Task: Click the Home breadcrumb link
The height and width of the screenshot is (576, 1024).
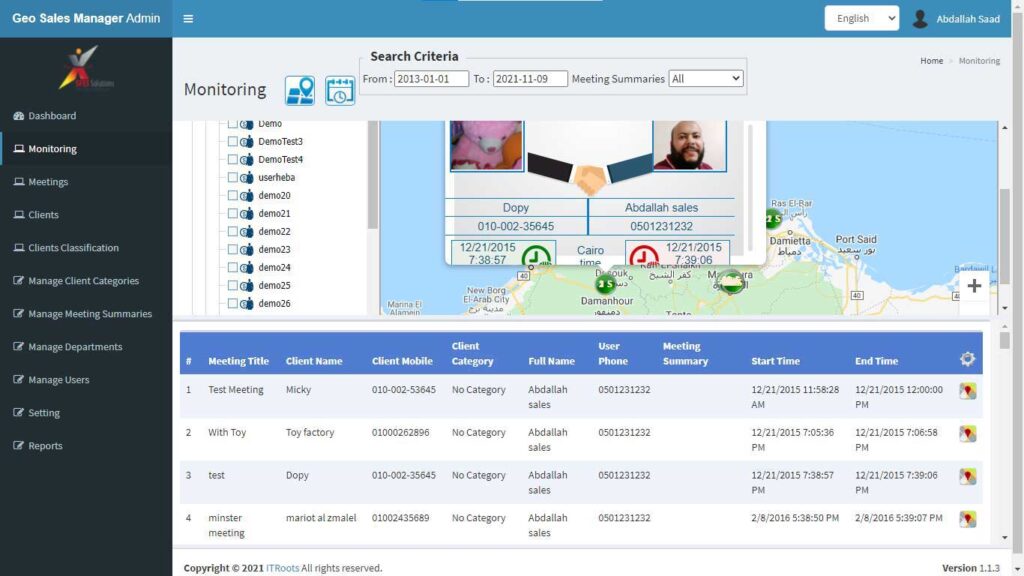Action: click(x=931, y=61)
